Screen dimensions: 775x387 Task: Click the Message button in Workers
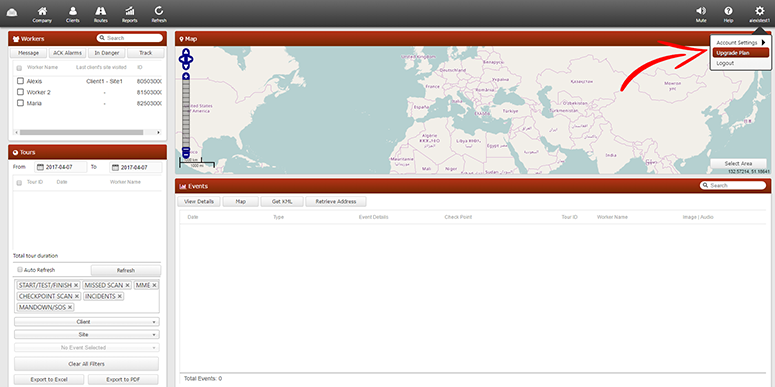tap(28, 53)
